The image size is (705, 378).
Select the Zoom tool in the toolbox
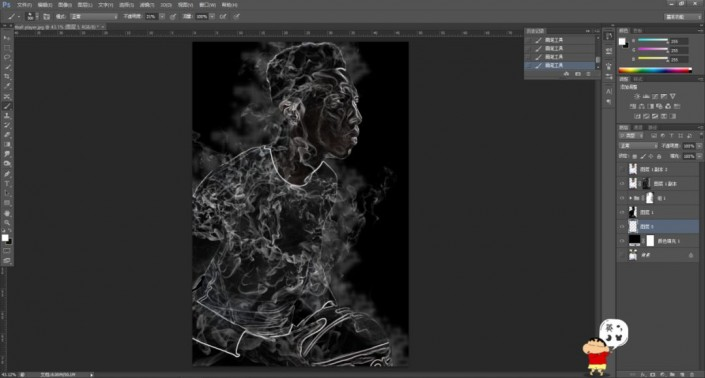pos(7,222)
